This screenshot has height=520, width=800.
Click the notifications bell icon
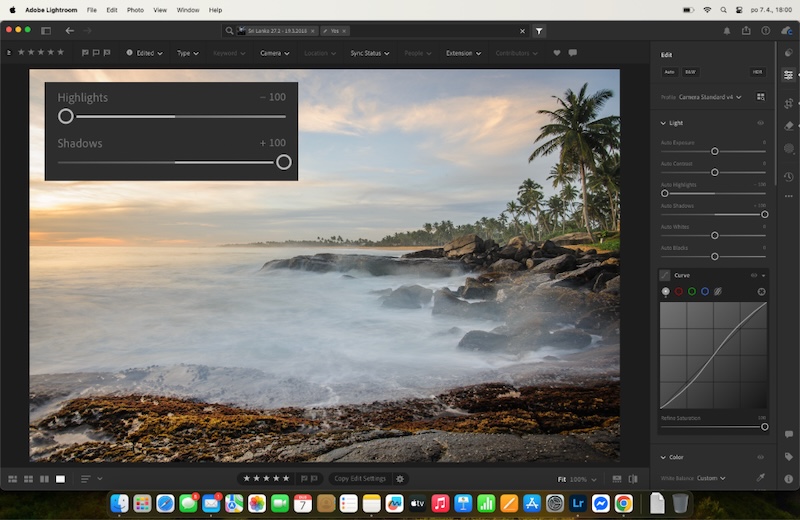click(x=727, y=31)
